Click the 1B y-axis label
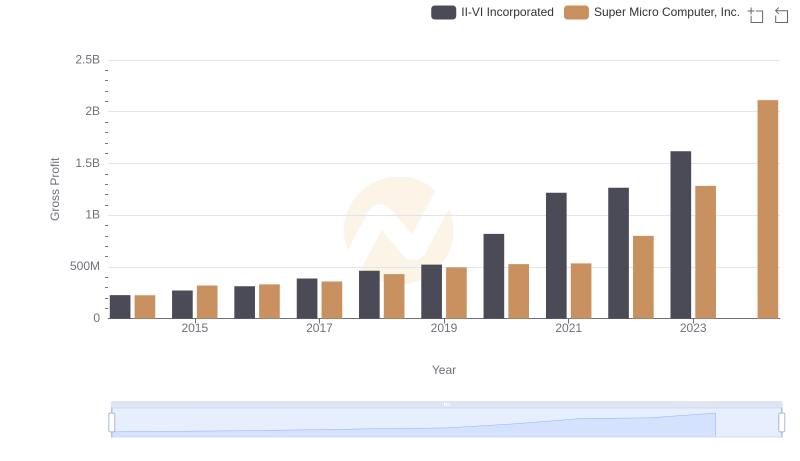800x461 pixels. 93,215
